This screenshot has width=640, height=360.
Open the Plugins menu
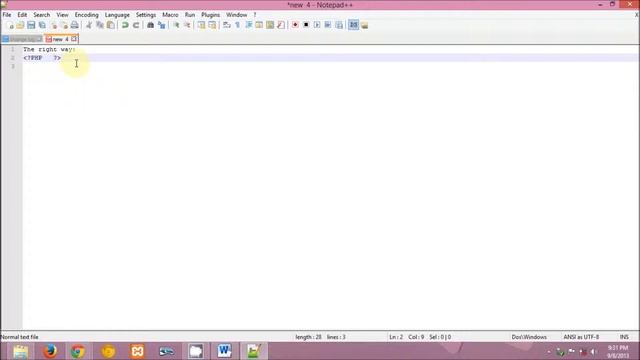[x=211, y=15]
